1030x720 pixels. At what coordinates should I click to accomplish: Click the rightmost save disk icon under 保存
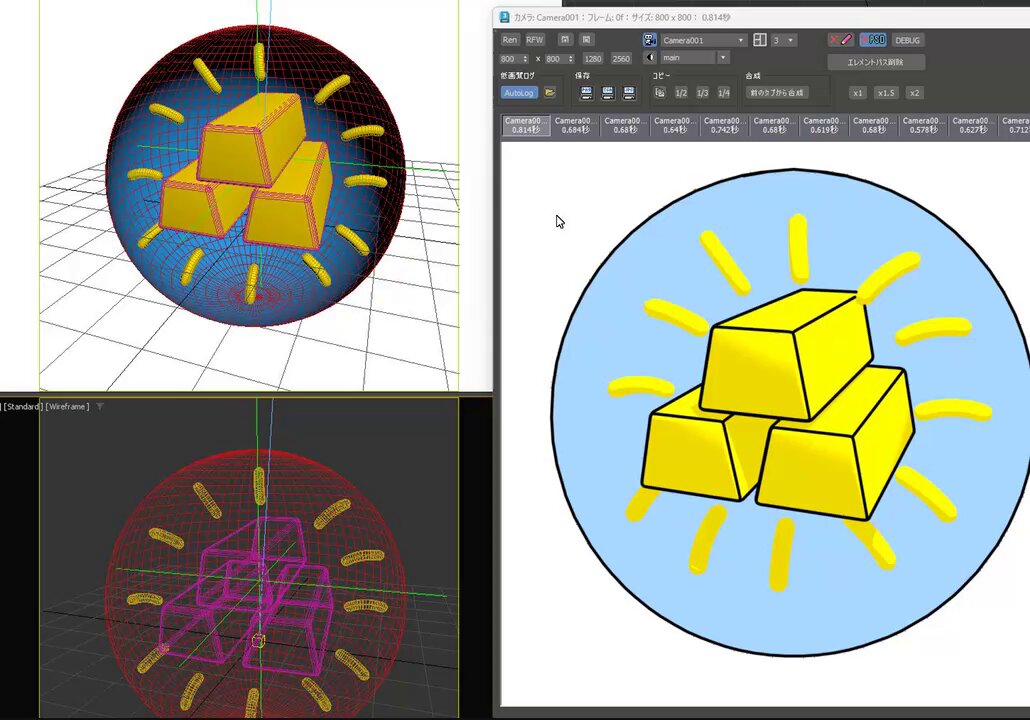(629, 93)
